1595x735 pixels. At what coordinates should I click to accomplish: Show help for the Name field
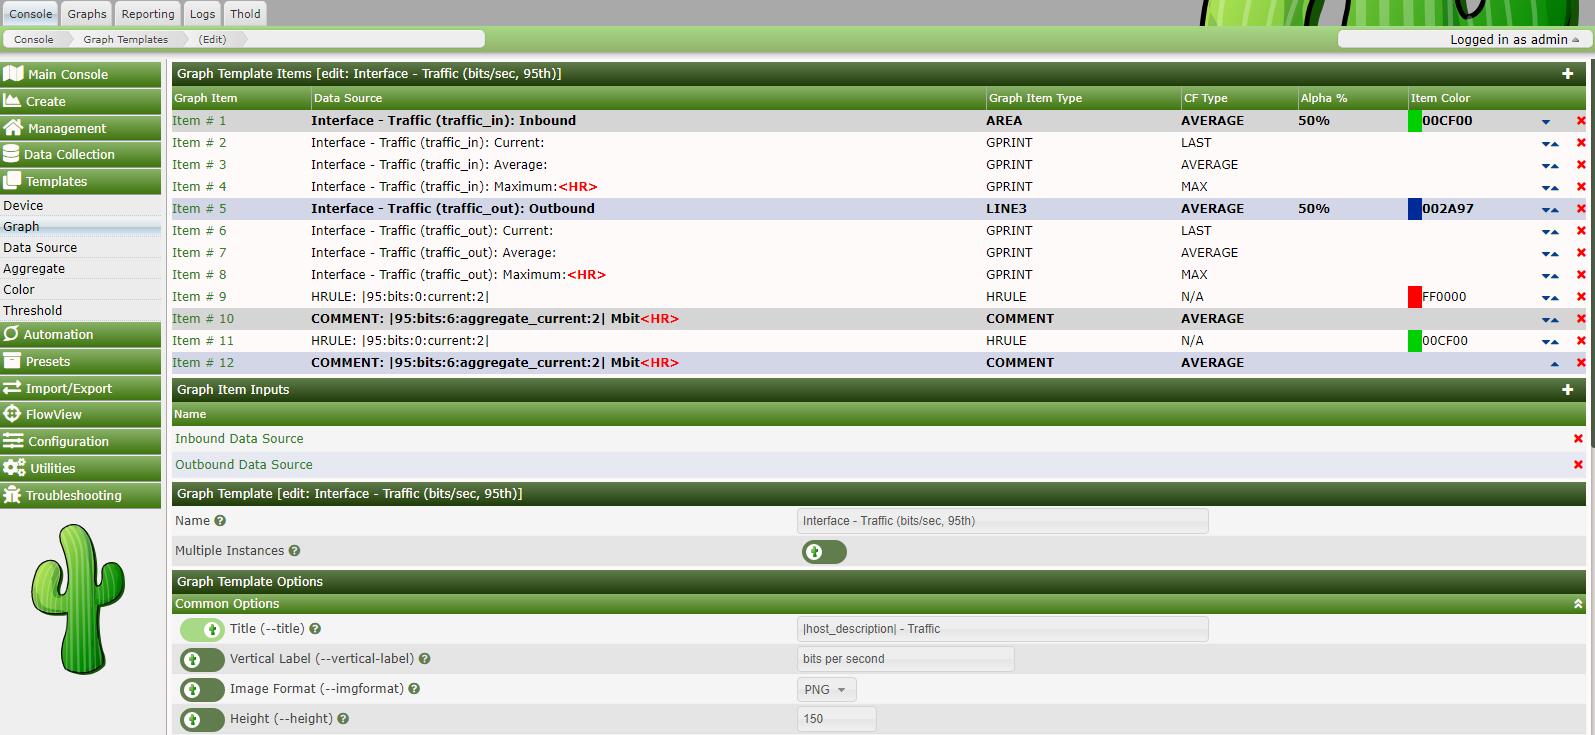click(x=220, y=521)
